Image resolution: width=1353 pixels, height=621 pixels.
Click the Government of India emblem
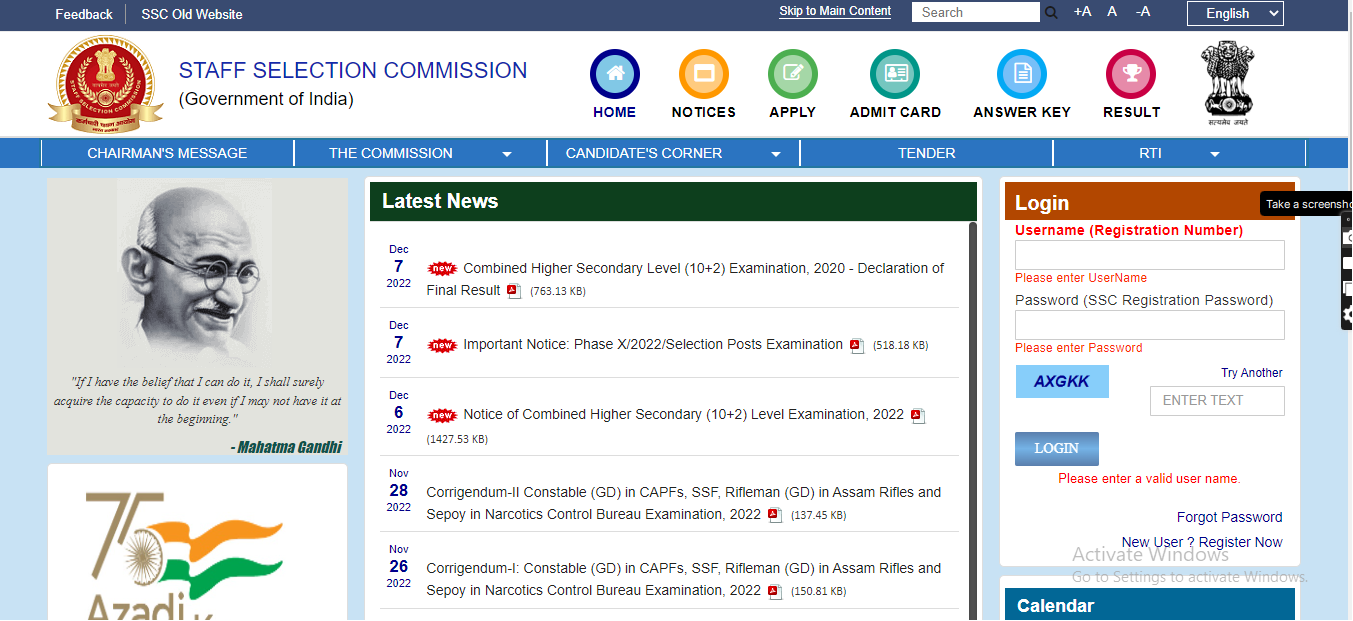[1227, 83]
